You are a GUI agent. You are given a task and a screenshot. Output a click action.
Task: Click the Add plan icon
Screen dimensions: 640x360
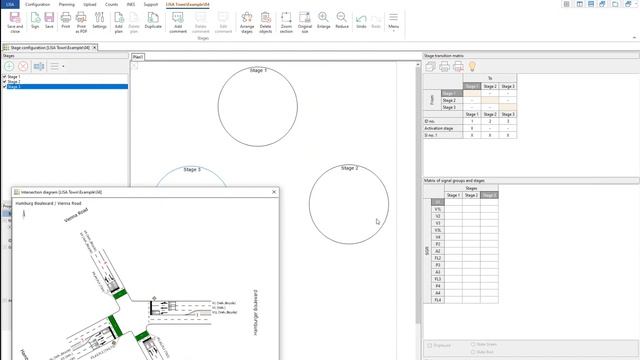(118, 22)
